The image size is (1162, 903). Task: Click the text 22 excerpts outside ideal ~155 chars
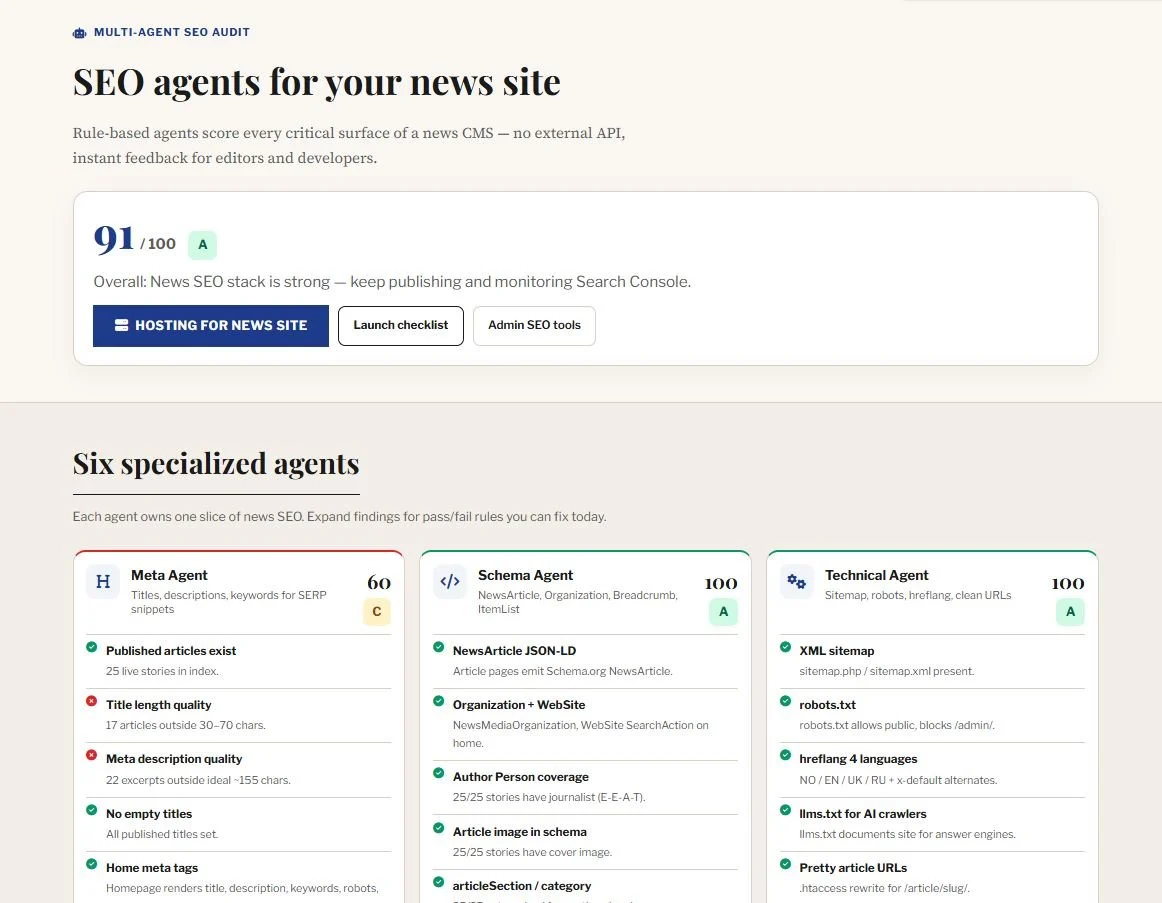pos(198,781)
